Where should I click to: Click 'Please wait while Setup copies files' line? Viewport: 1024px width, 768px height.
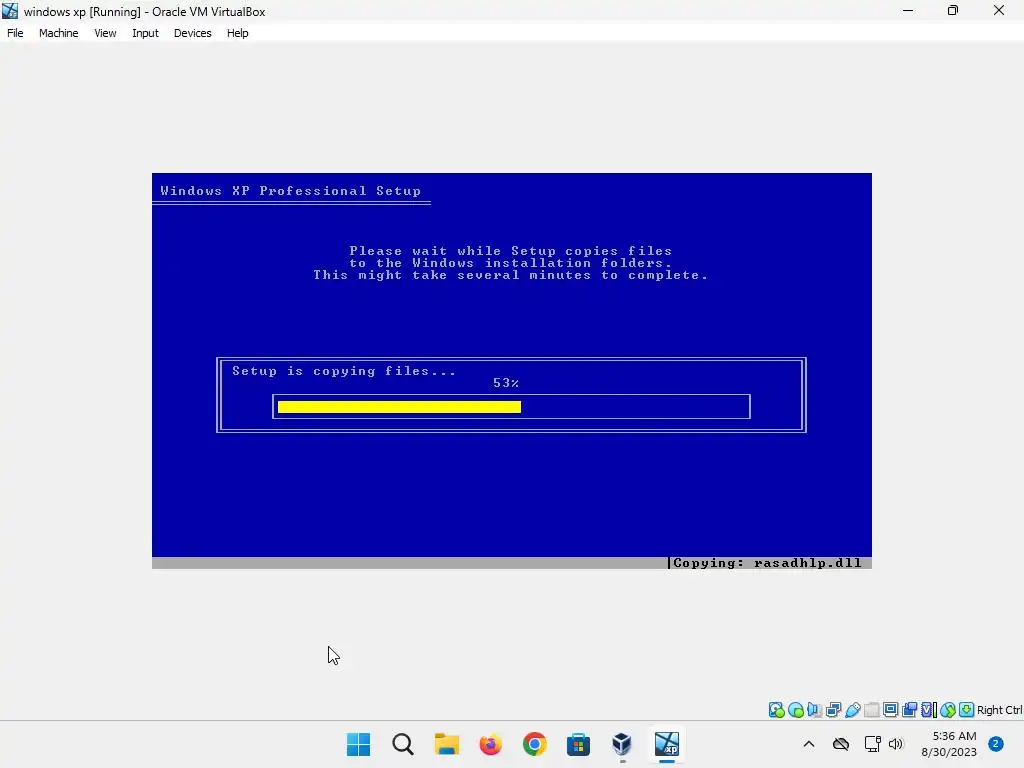[x=510, y=251]
